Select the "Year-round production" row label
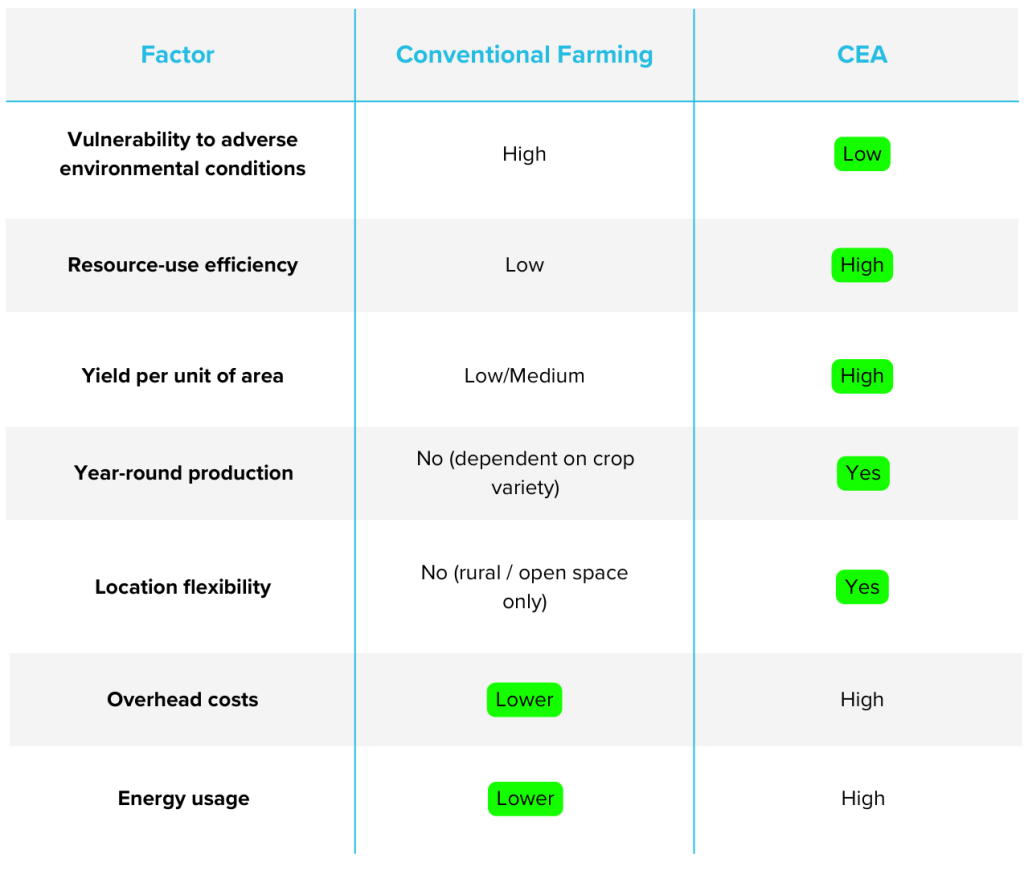 click(x=184, y=473)
